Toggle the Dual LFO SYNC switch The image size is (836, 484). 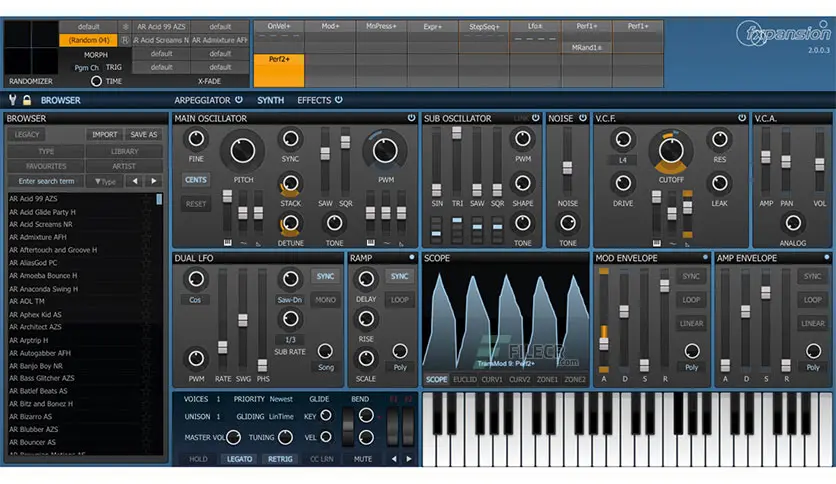(x=325, y=276)
